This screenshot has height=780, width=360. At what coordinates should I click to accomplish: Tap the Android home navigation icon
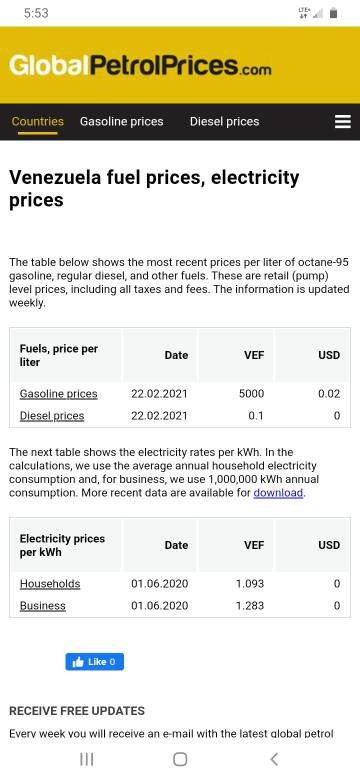pyautogui.click(x=180, y=759)
